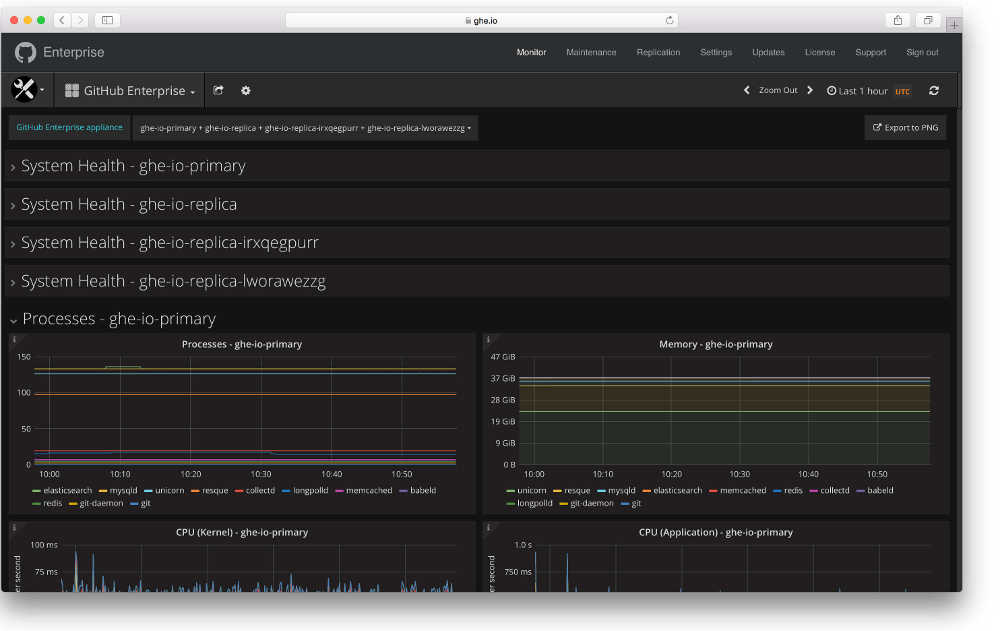Open dashboard settings gear icon

pos(246,91)
